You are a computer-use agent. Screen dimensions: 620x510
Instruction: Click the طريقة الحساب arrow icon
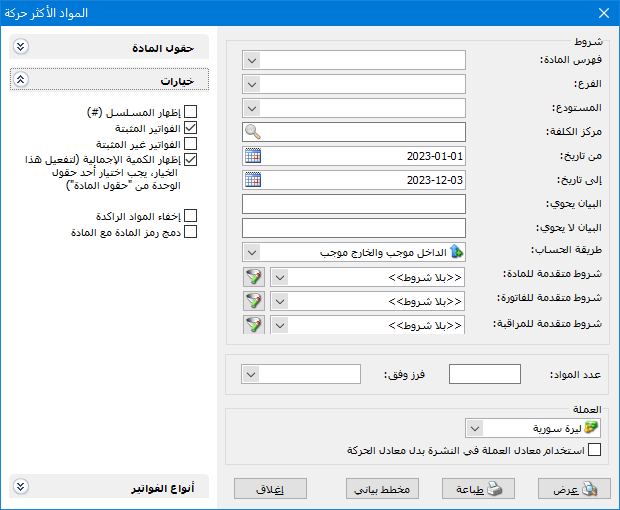456,252
